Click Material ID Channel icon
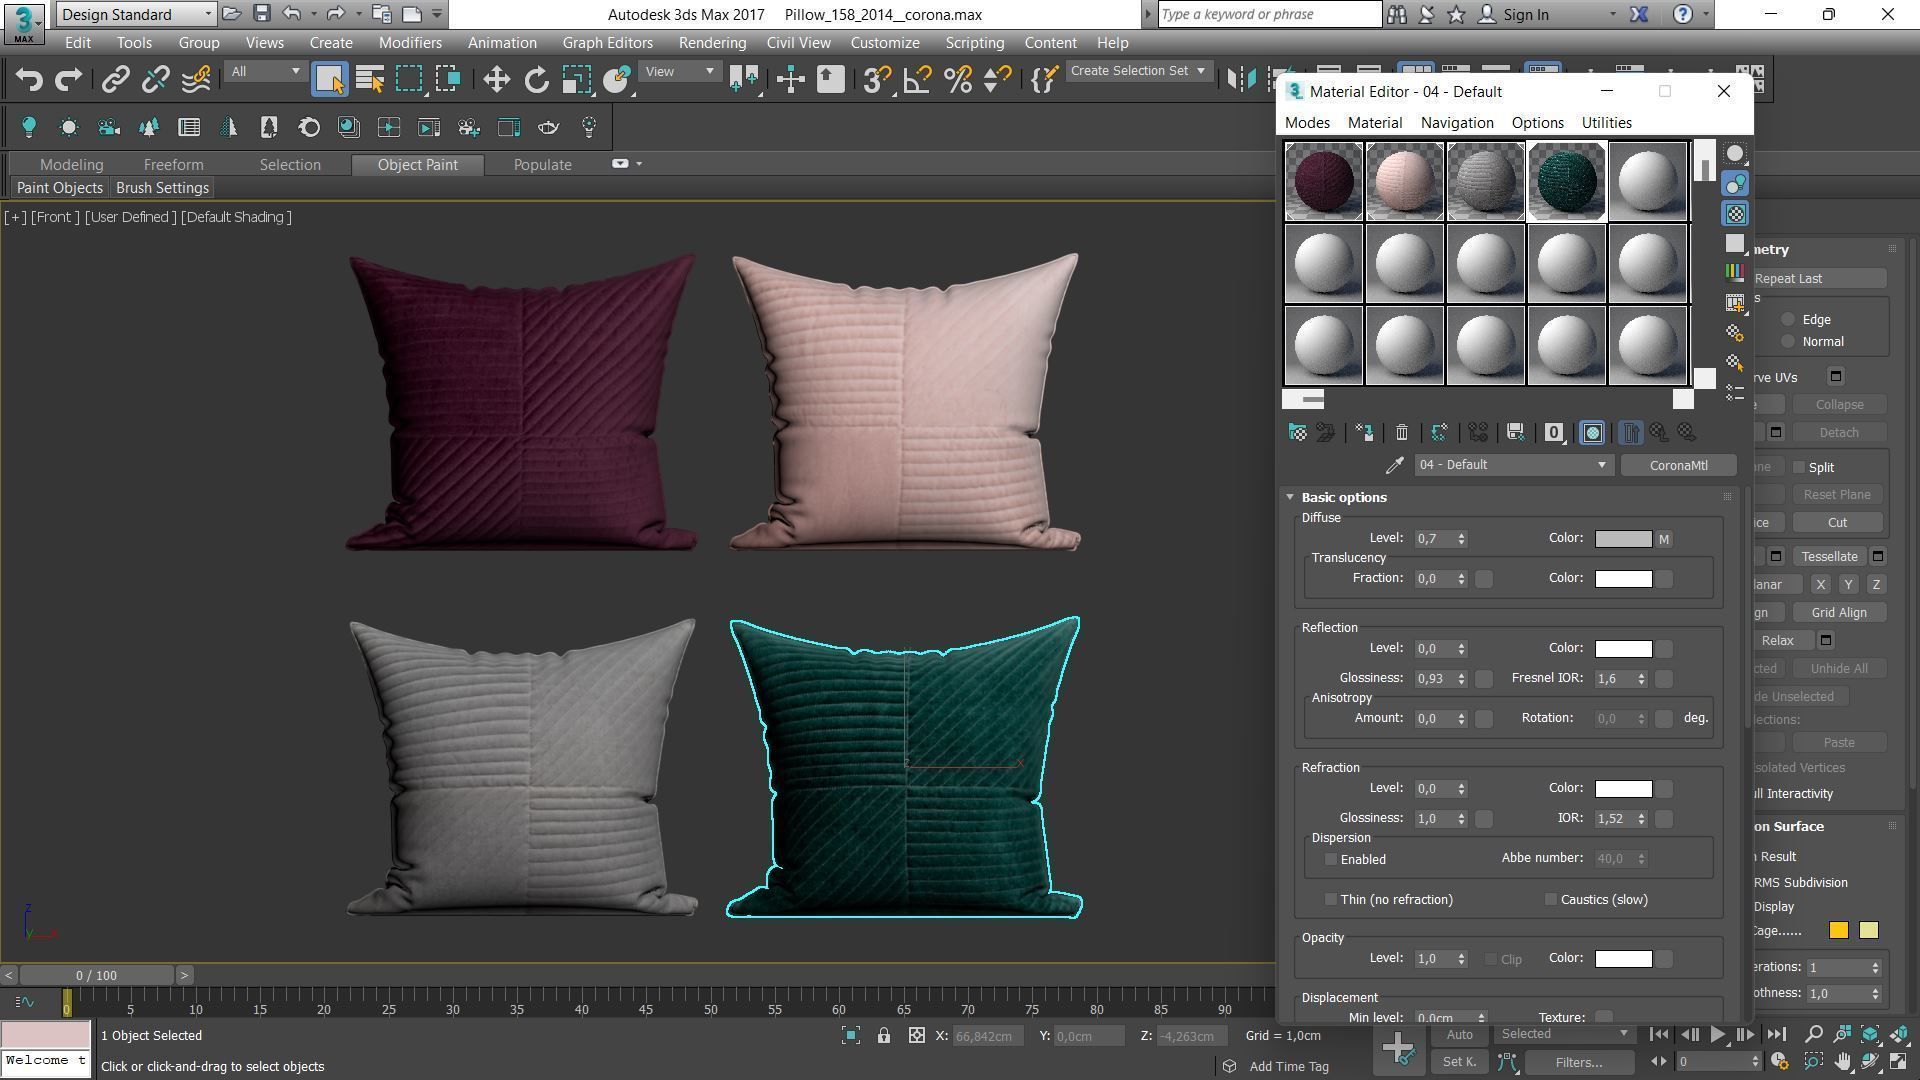1920x1080 pixels. (x=1553, y=432)
